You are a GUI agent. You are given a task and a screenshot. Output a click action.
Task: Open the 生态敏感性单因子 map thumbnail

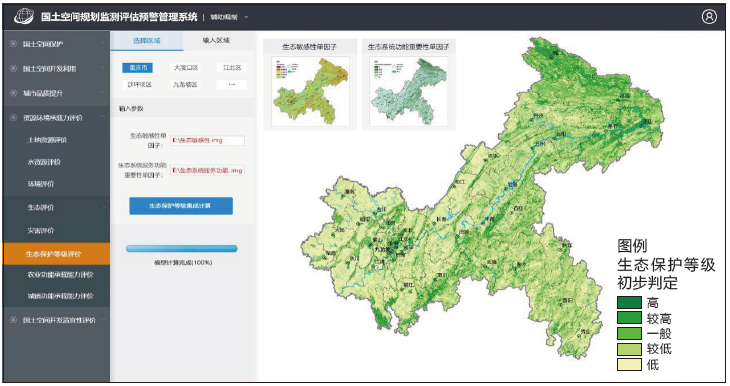tap(310, 91)
